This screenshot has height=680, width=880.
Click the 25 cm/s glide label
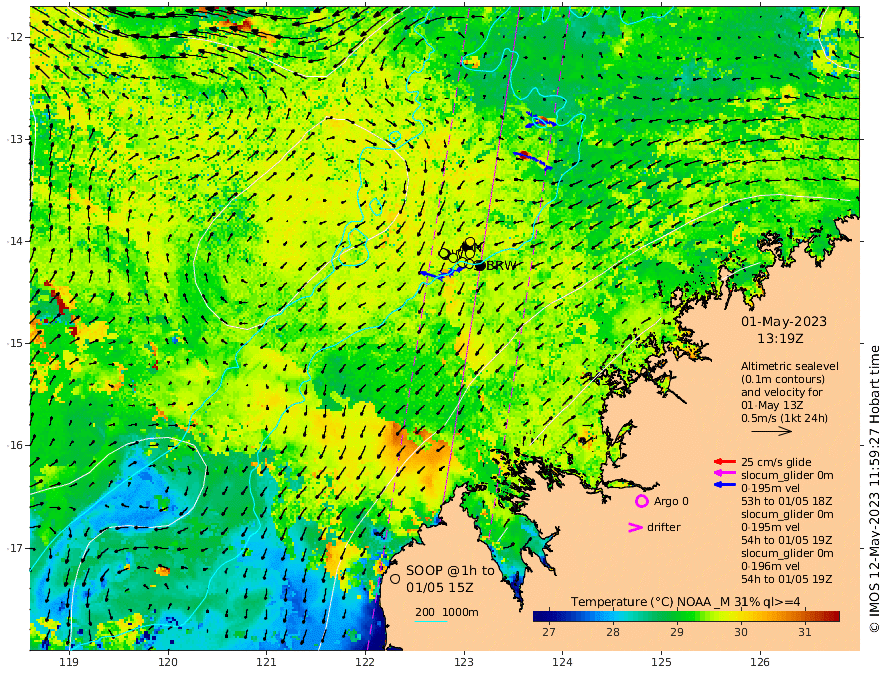click(776, 462)
